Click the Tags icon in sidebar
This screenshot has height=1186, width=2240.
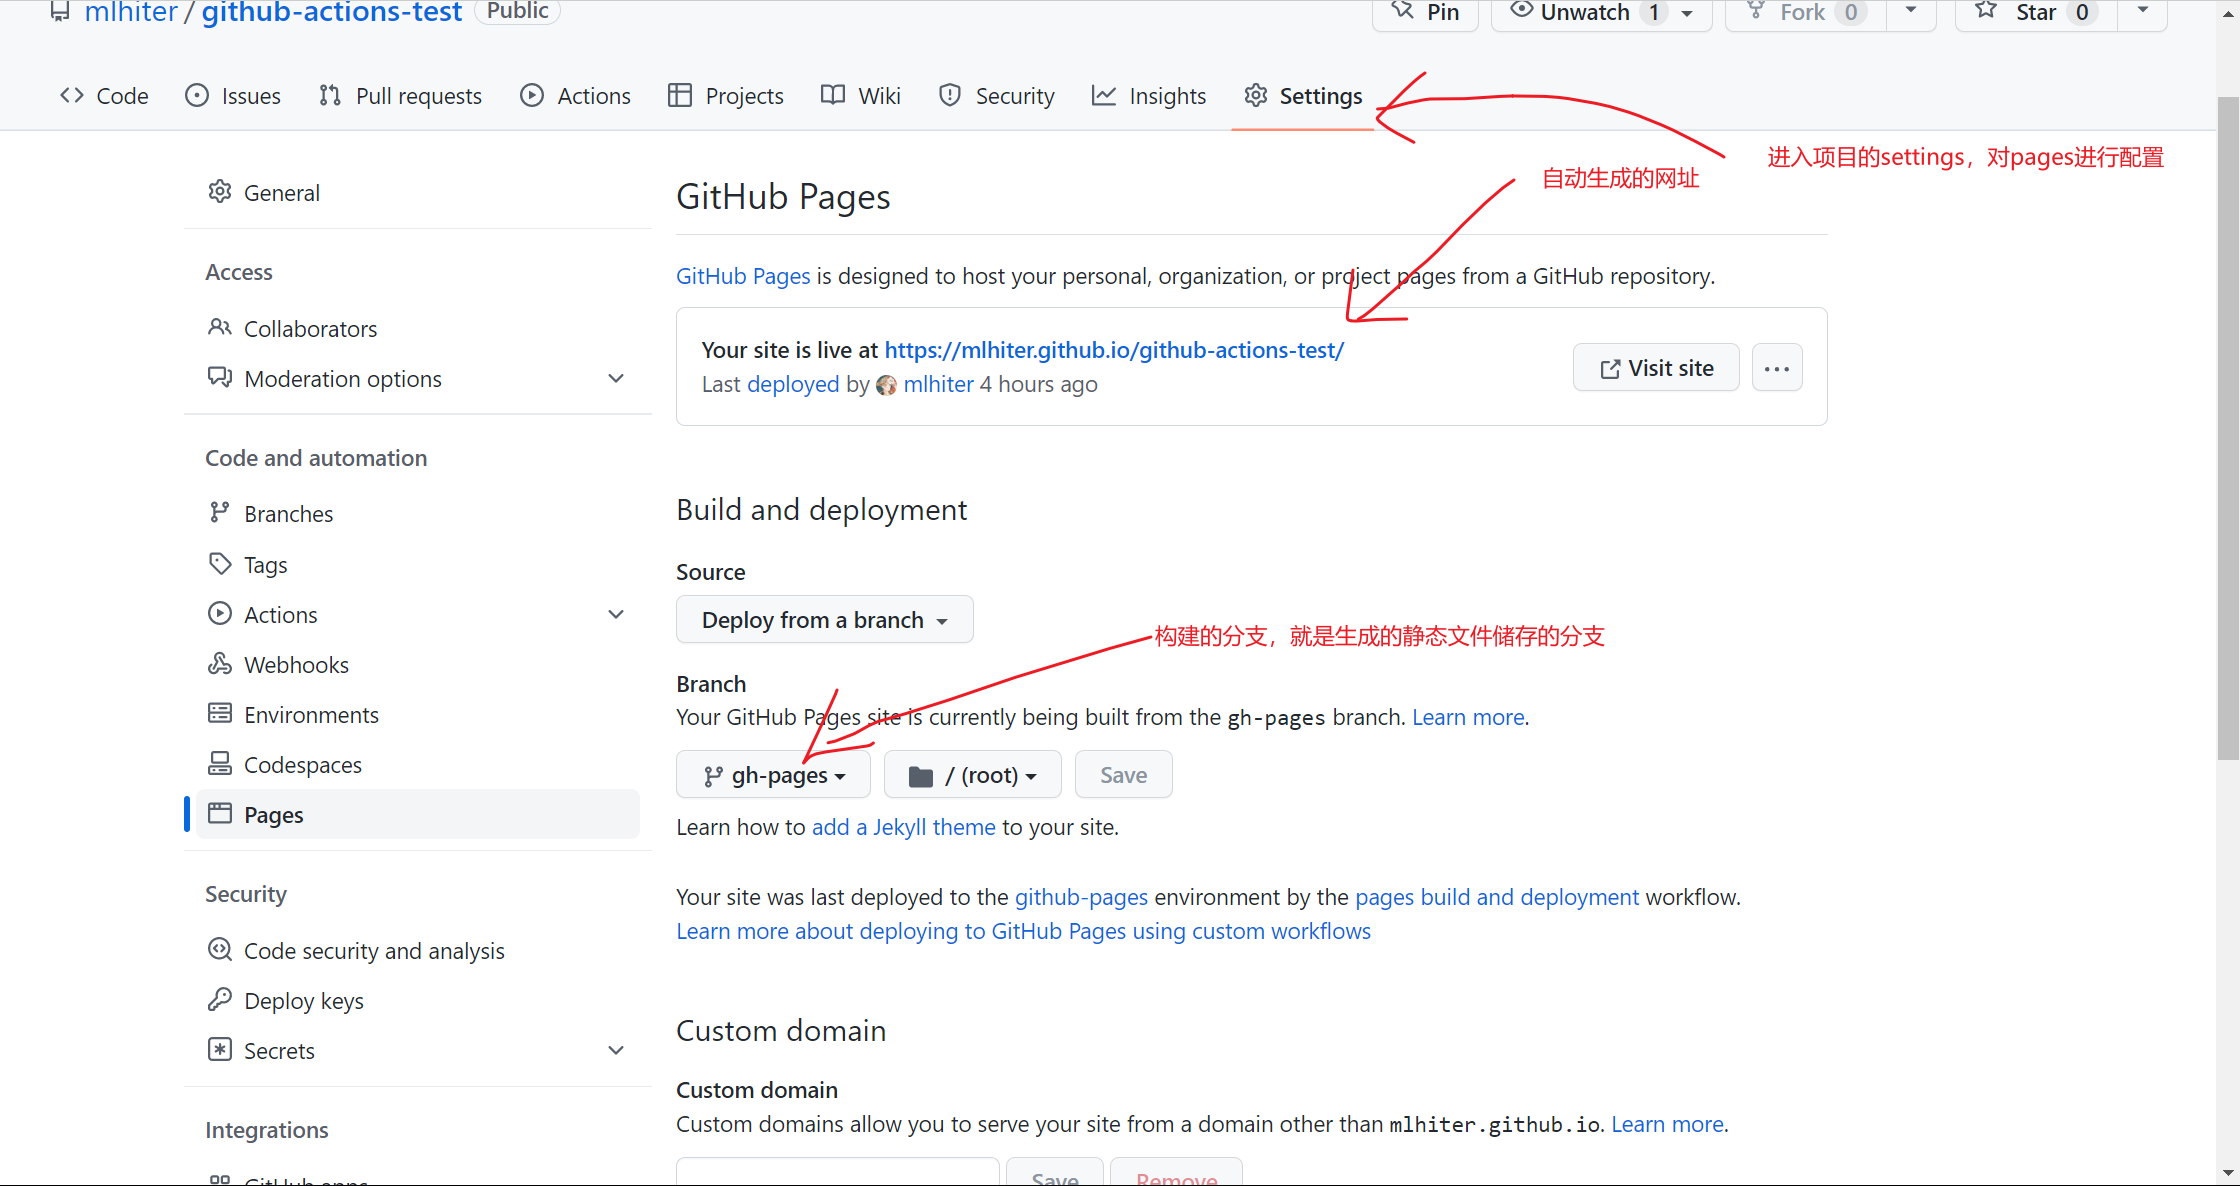point(219,564)
